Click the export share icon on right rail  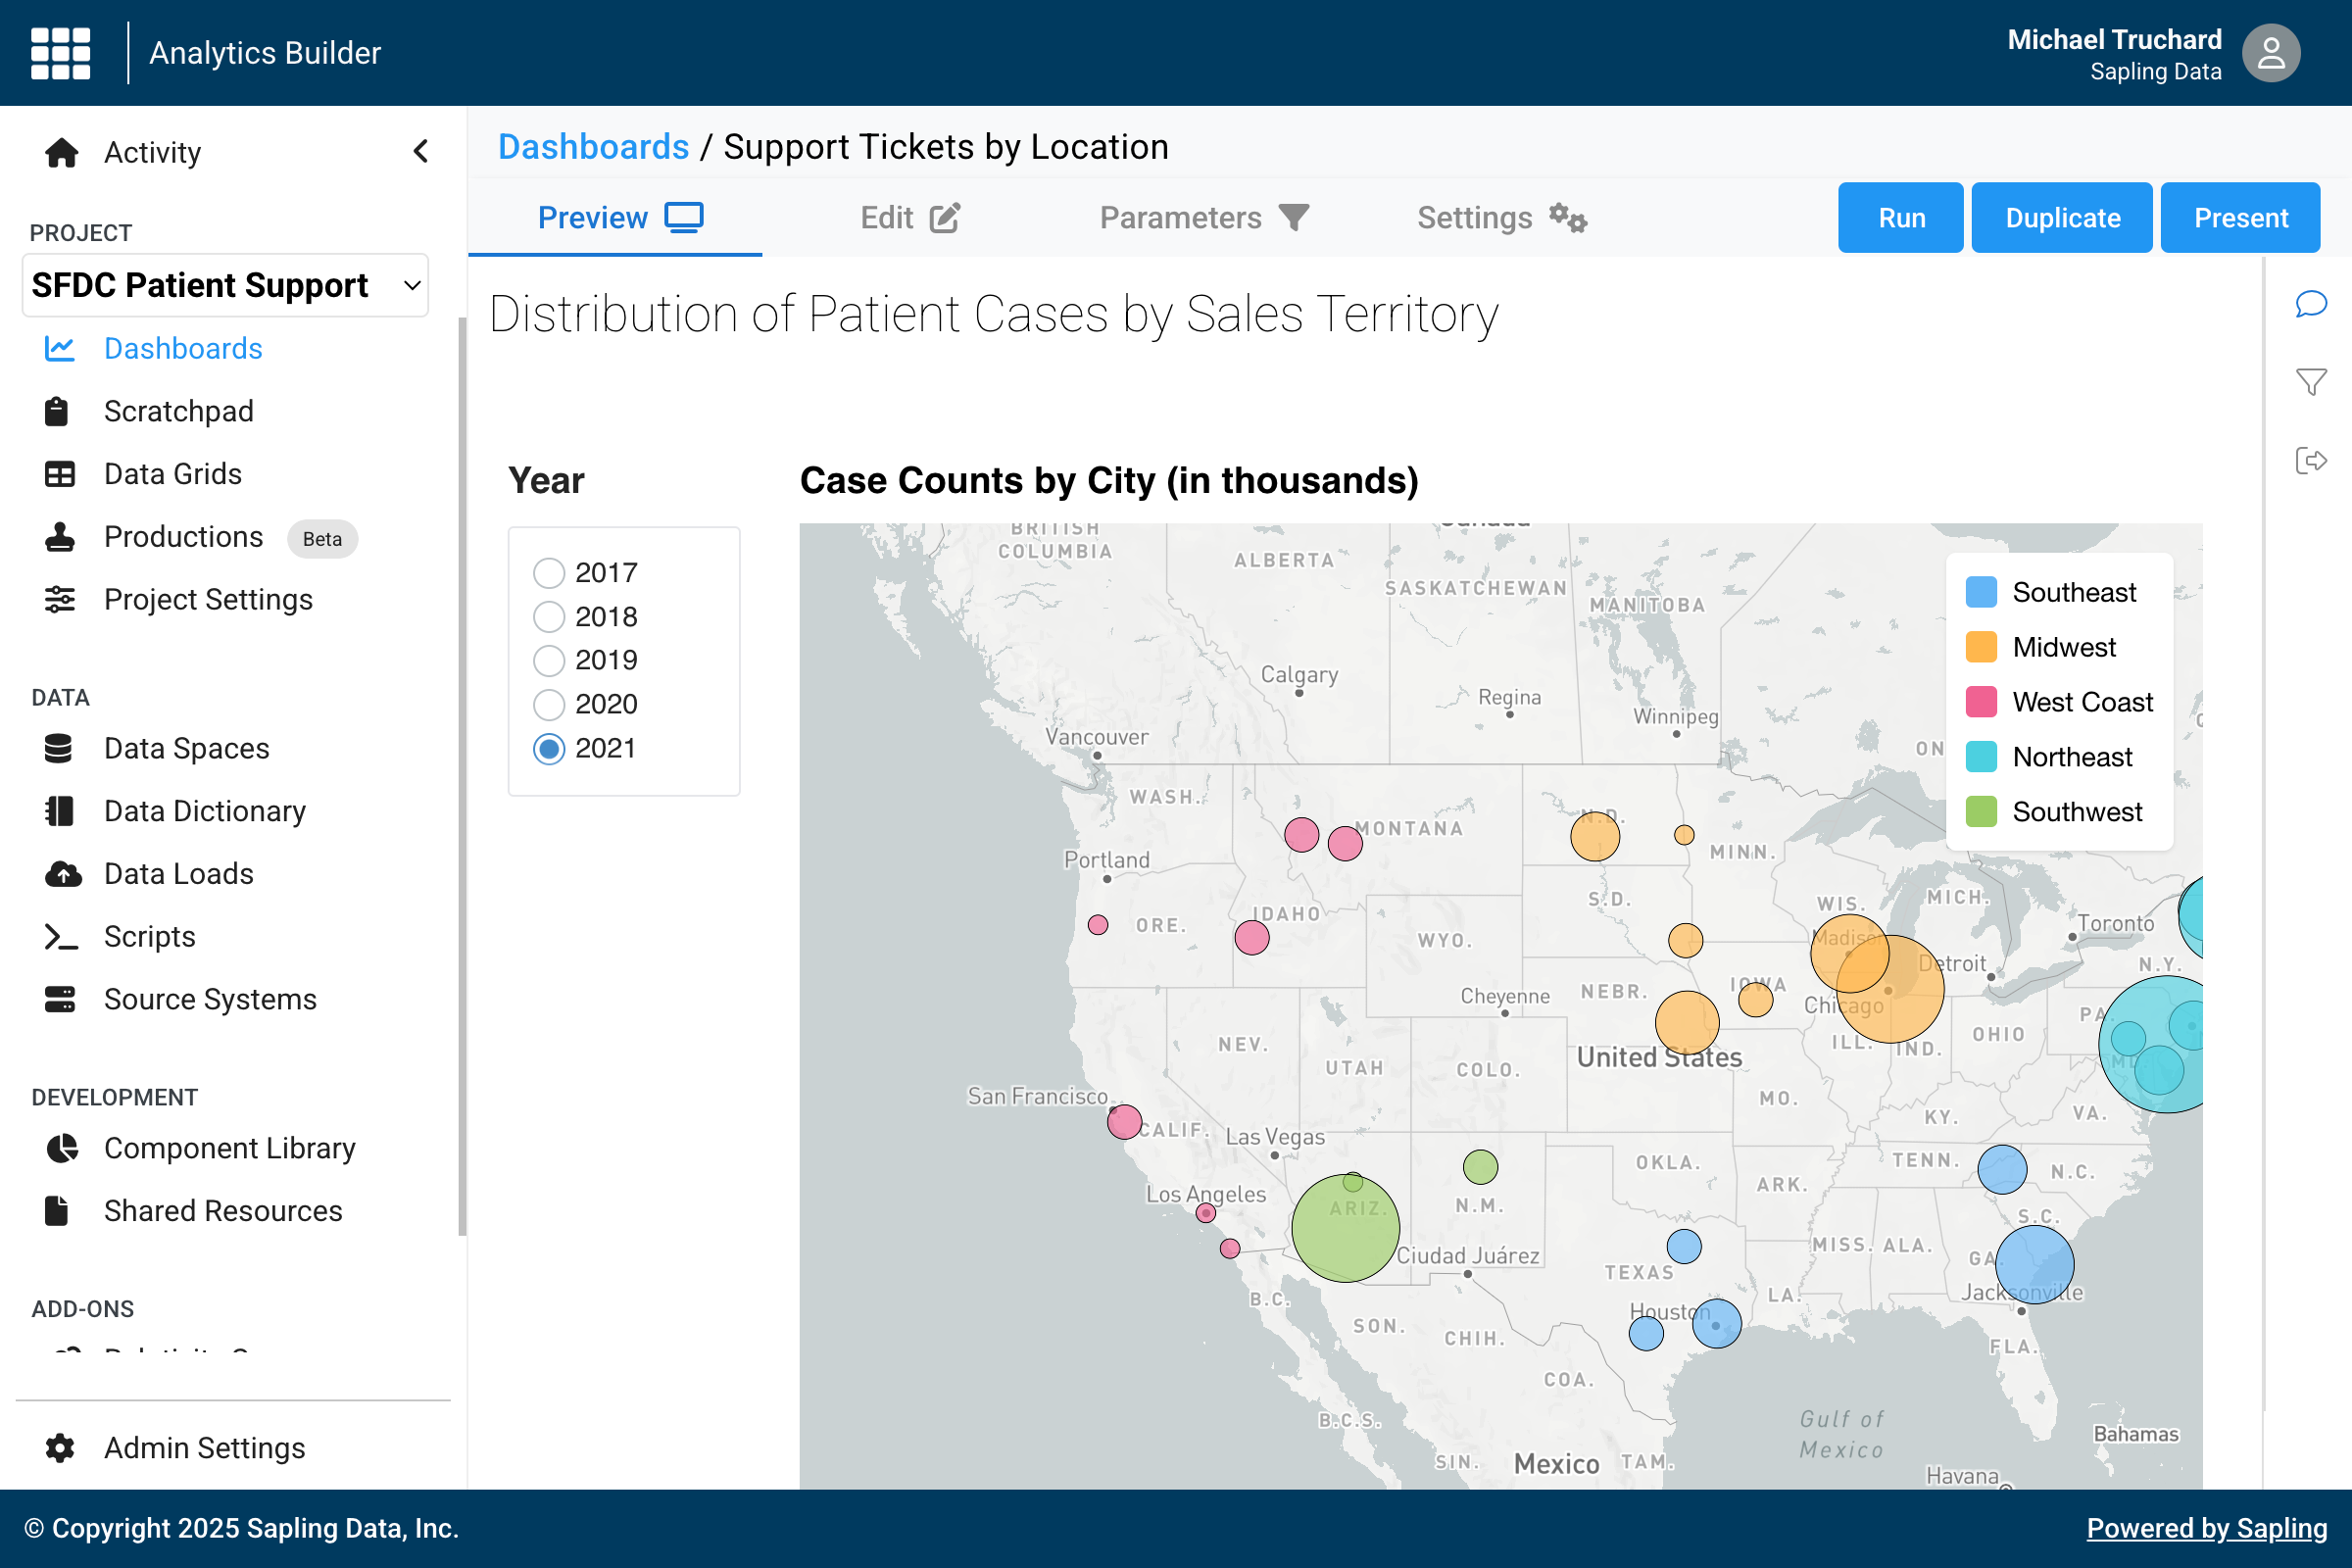pos(2310,460)
